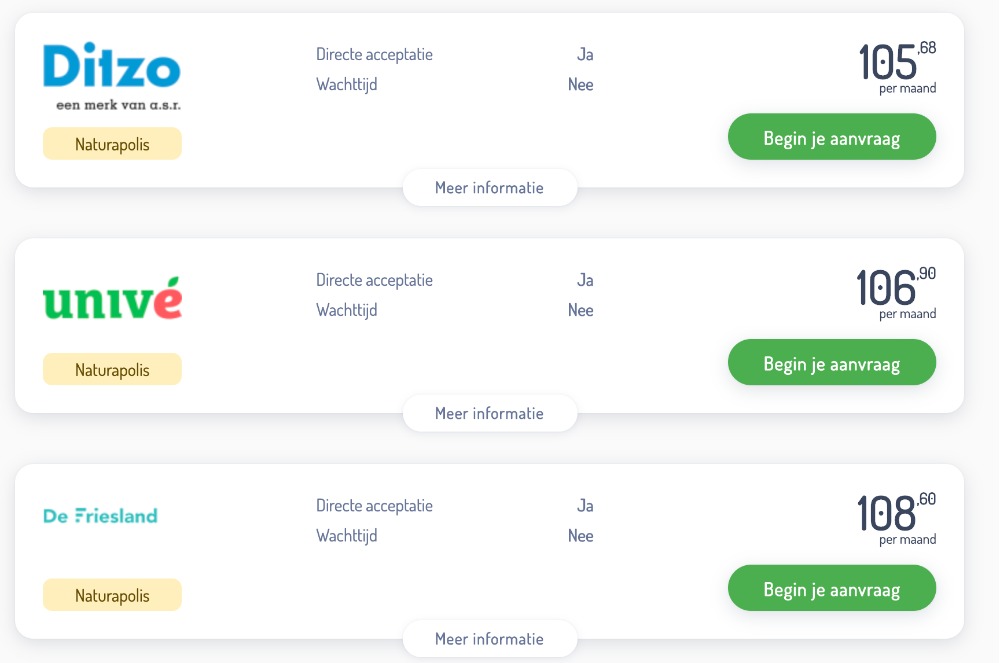Start application for Ditzo insurance
The image size is (1000, 663).
832,137
